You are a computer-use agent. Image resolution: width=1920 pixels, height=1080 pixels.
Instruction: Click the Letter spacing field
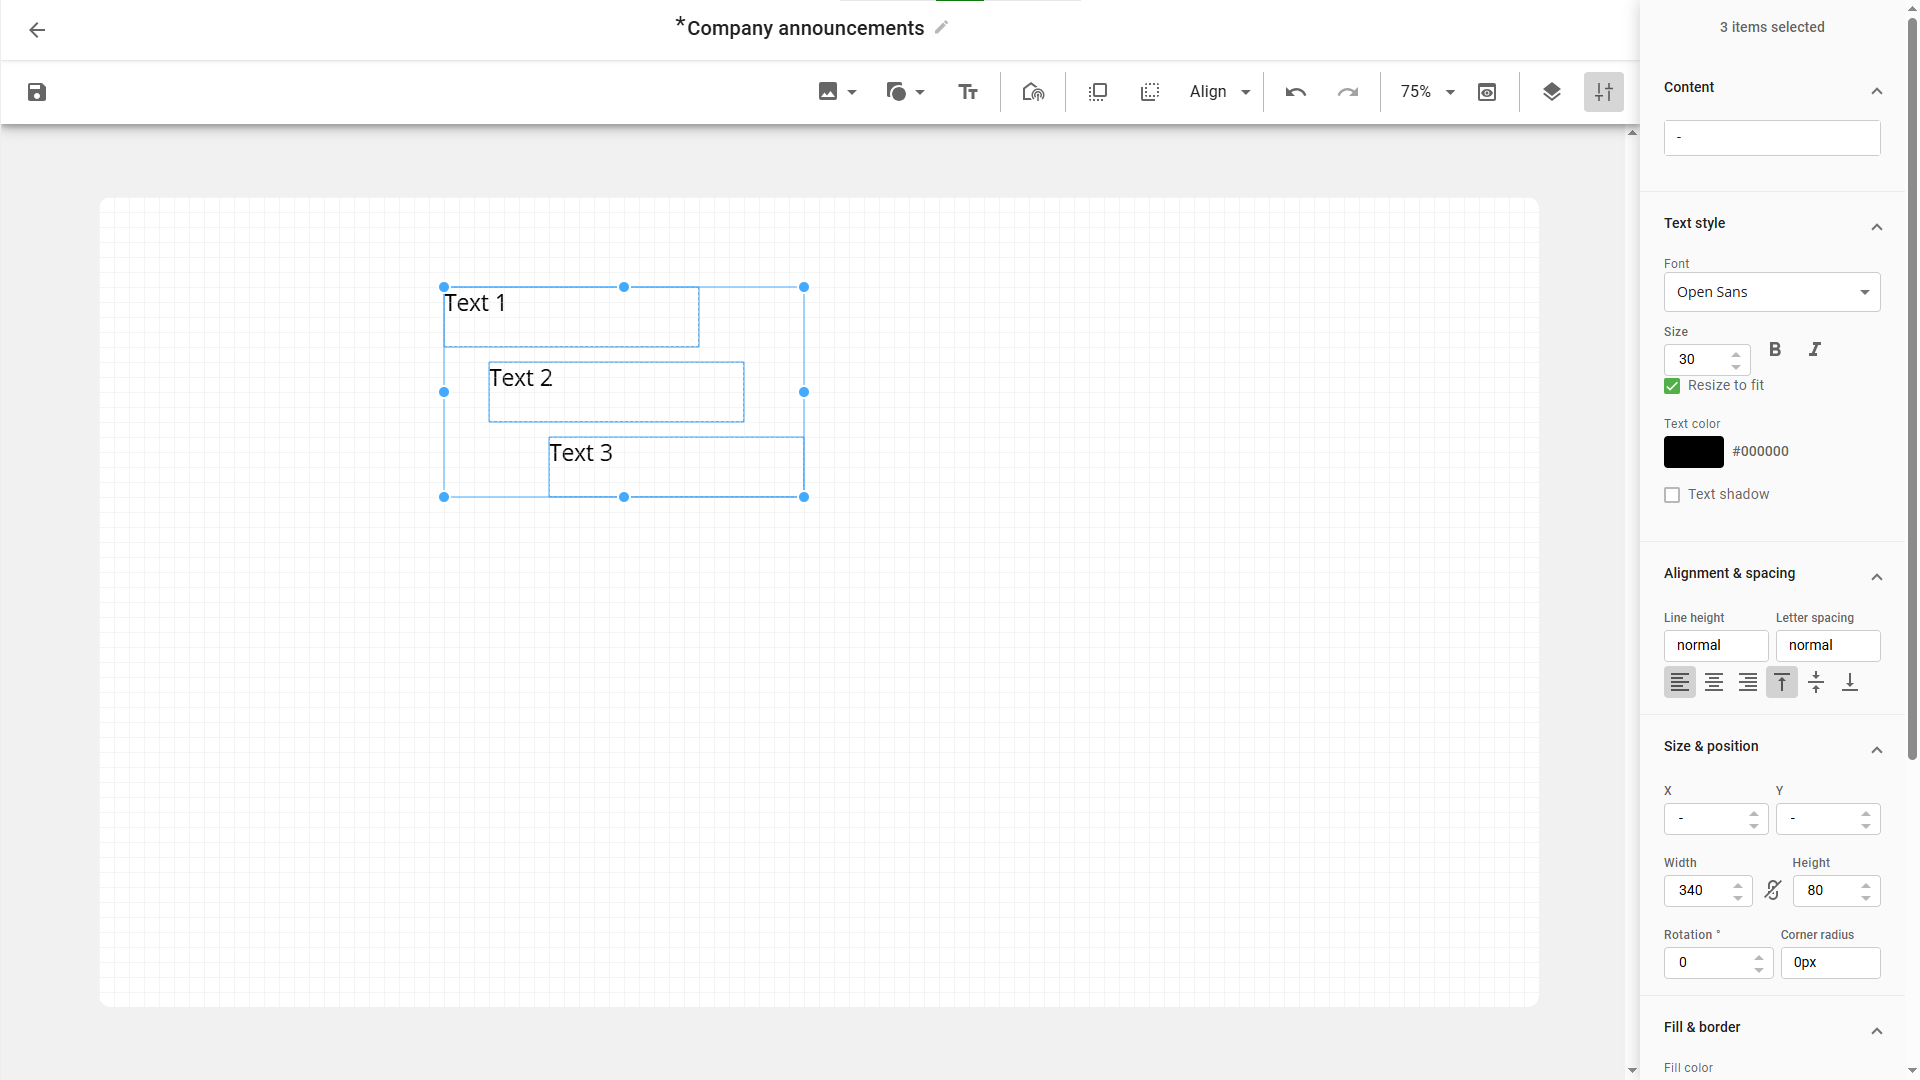(1828, 646)
